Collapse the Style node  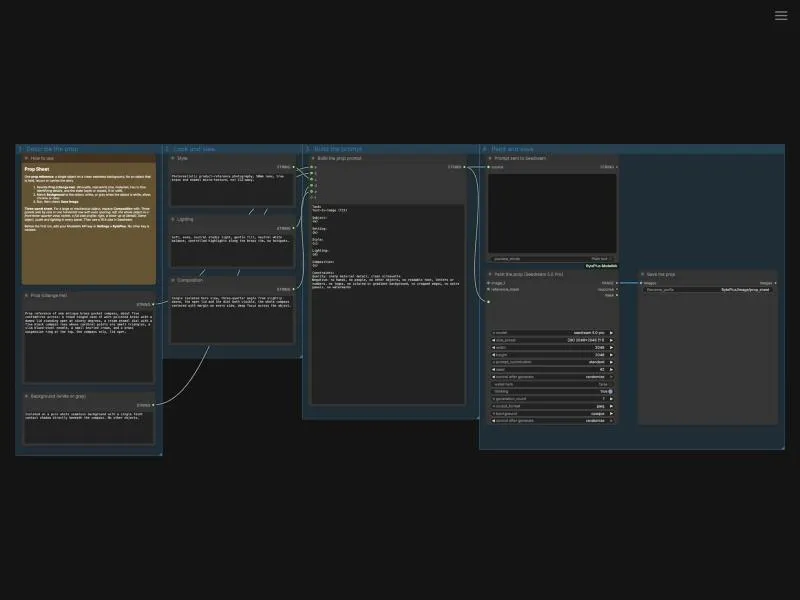pyautogui.click(x=173, y=158)
